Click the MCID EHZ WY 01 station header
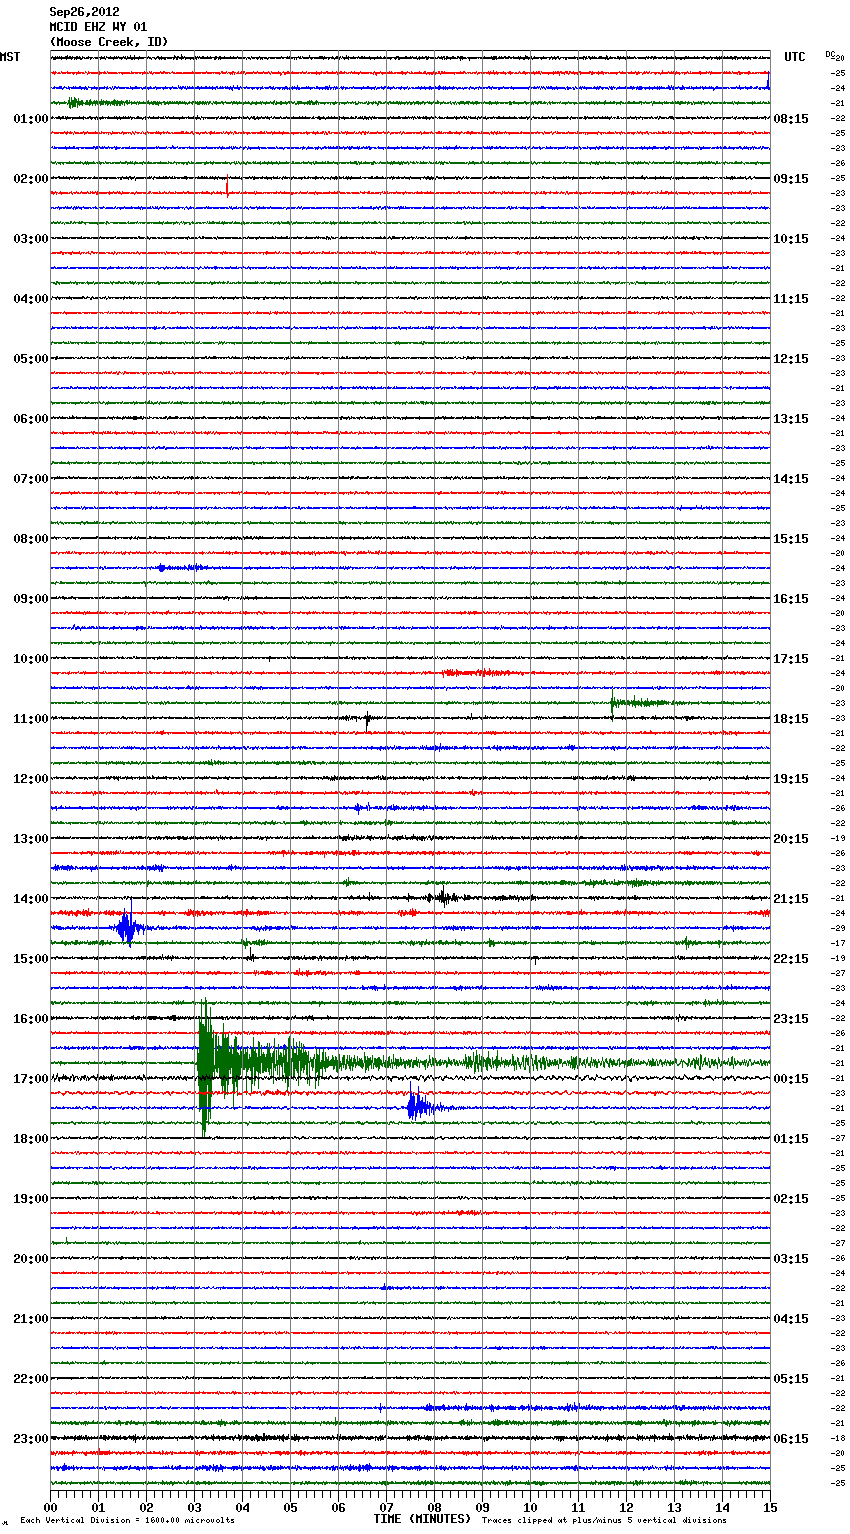Image resolution: width=850 pixels, height=1534 pixels. pyautogui.click(x=98, y=27)
